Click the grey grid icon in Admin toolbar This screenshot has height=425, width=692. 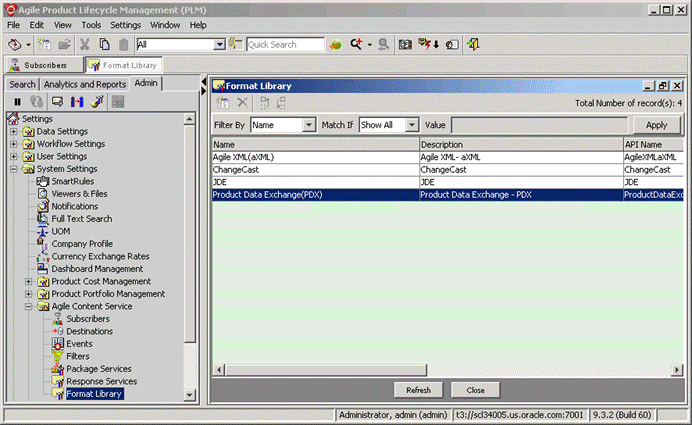[x=118, y=102]
